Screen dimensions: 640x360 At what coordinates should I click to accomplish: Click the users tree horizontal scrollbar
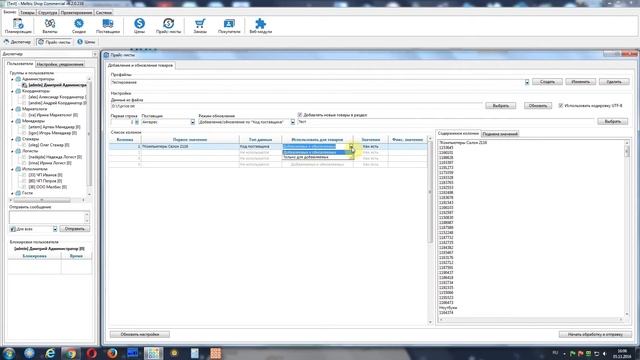(47, 200)
